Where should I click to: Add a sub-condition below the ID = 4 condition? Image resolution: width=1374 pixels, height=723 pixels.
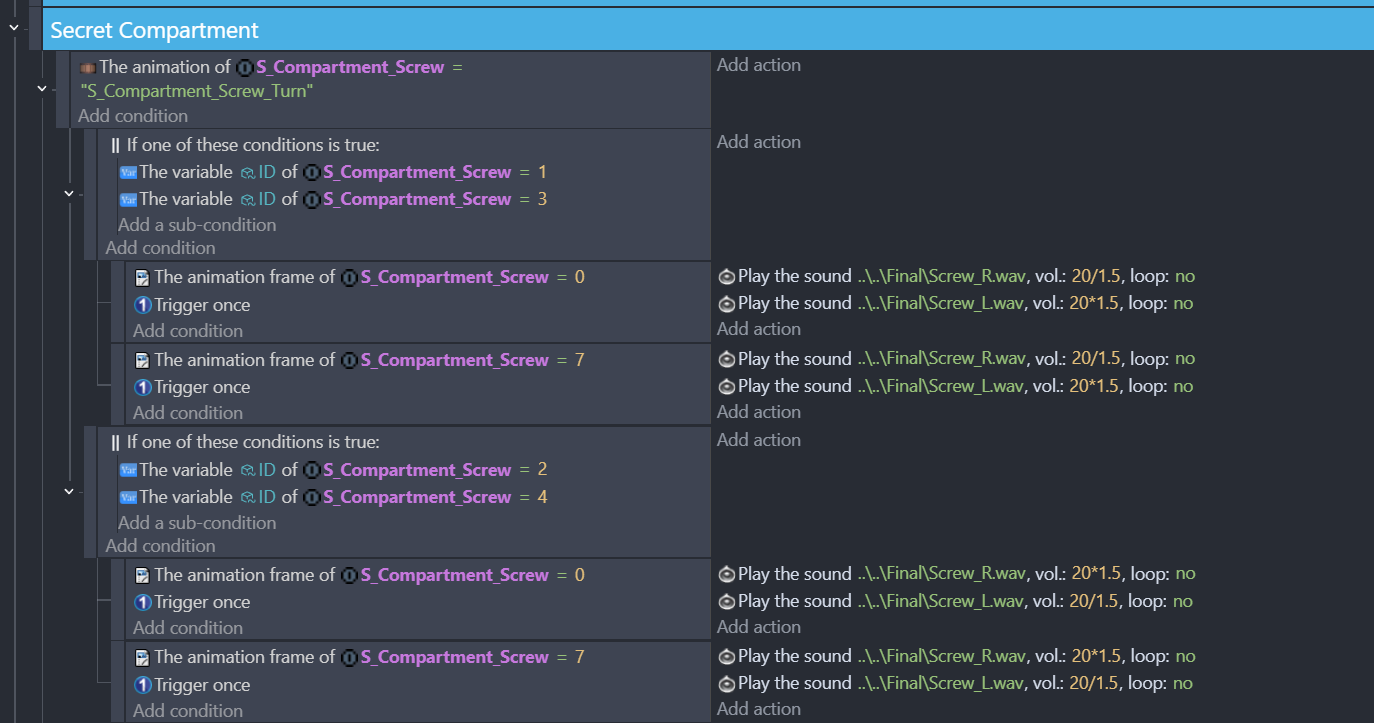tap(197, 523)
